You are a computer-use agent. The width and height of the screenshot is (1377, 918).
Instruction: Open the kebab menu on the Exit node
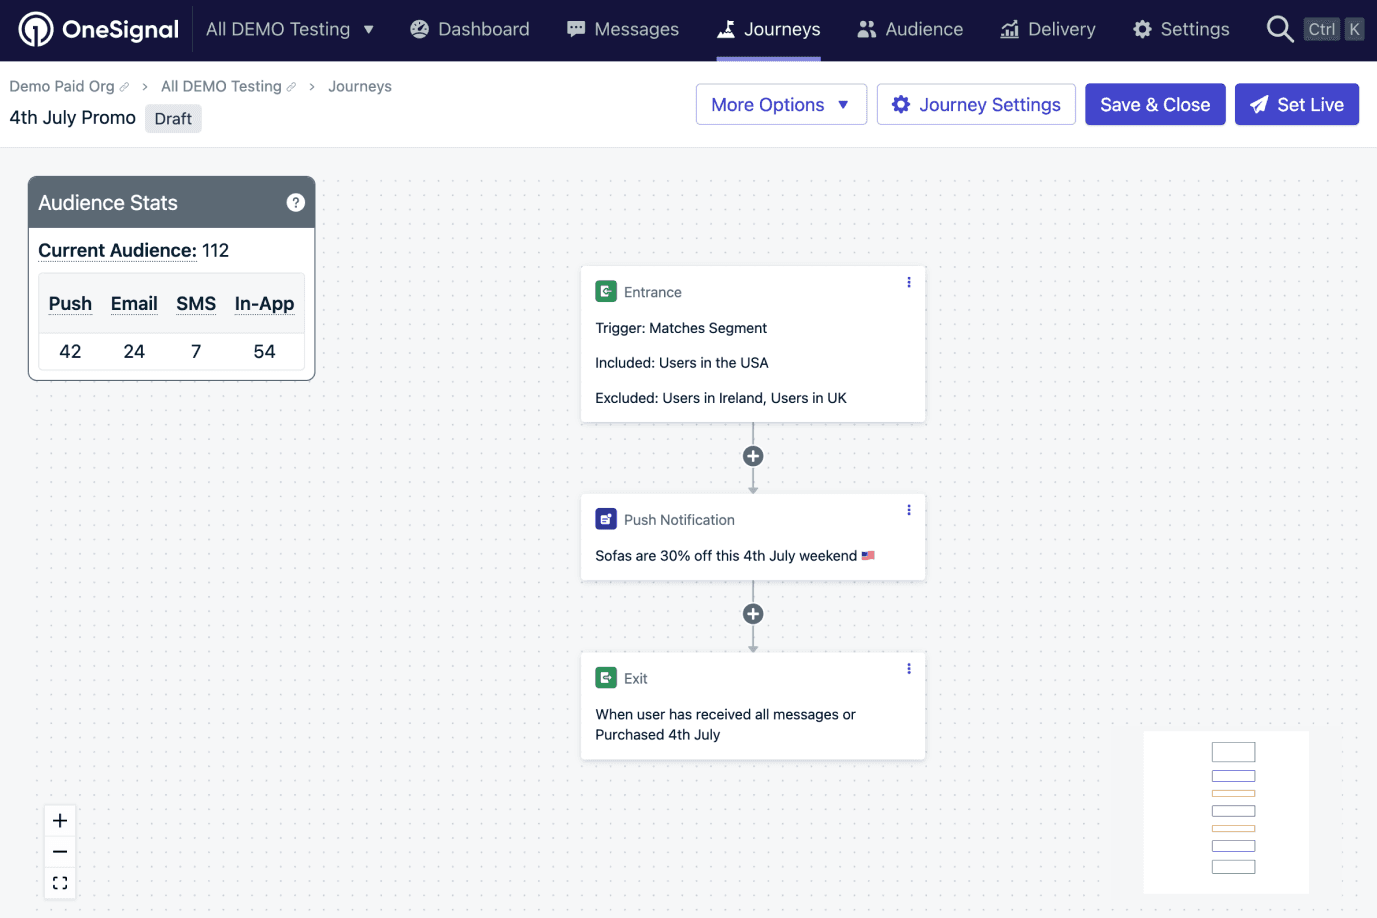click(x=908, y=668)
